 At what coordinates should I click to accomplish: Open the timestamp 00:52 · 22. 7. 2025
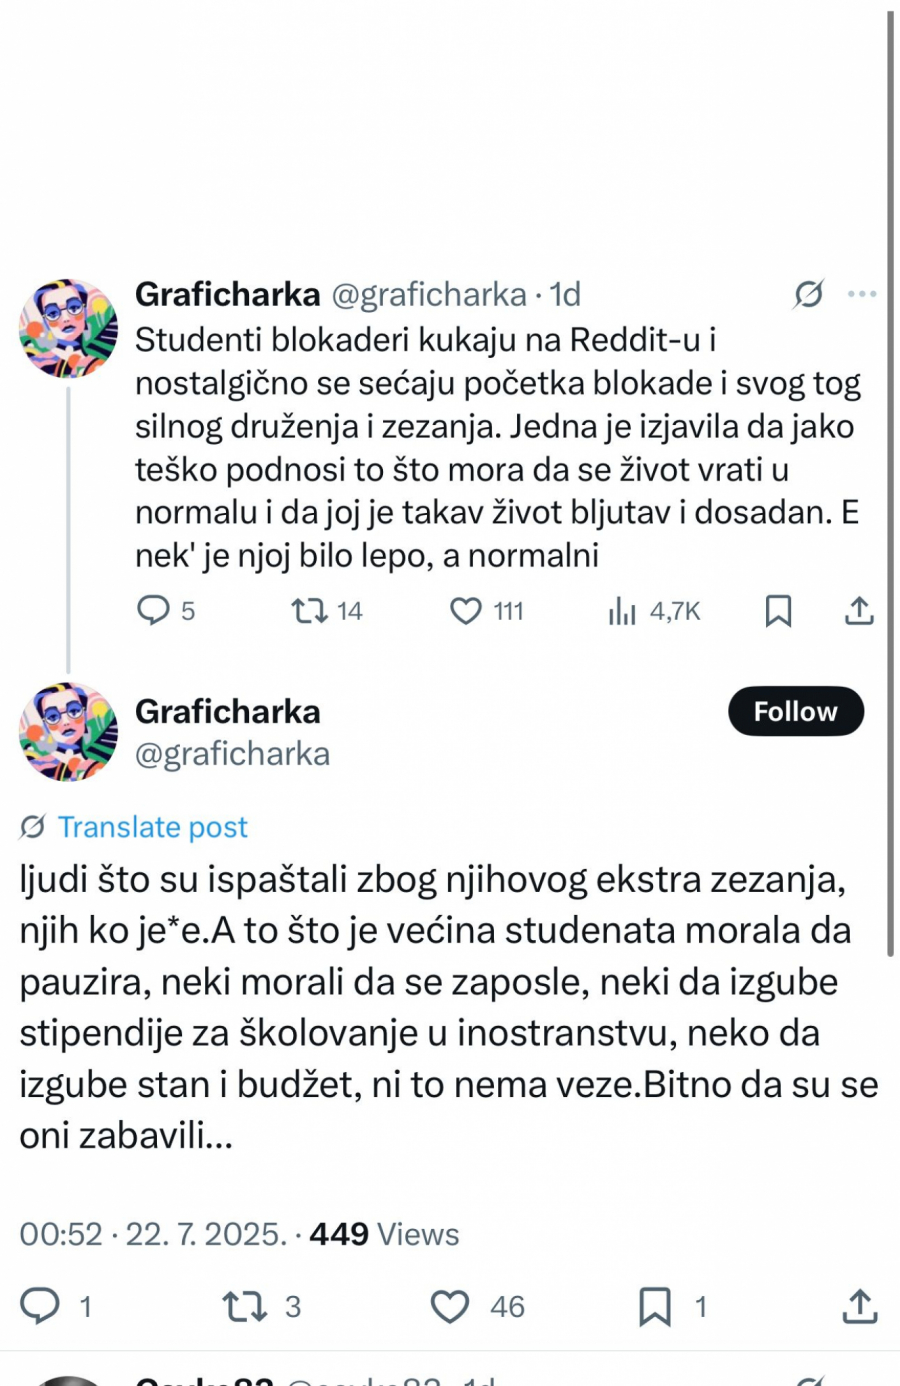(150, 1234)
